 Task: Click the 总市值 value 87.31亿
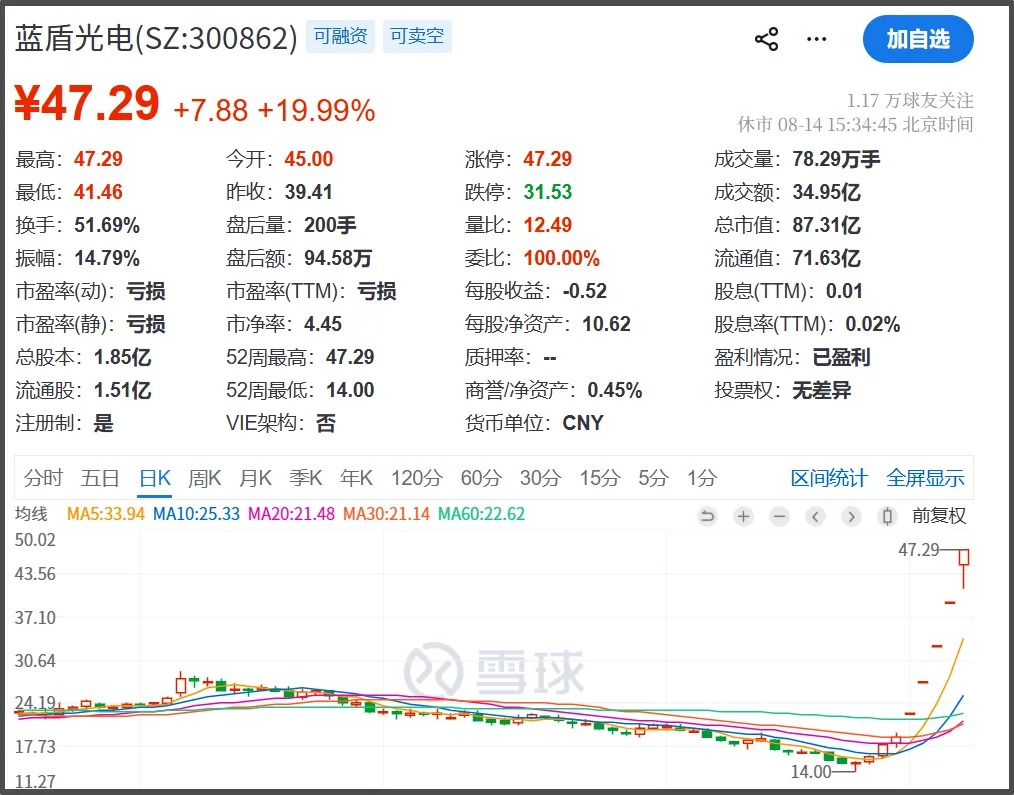[826, 225]
